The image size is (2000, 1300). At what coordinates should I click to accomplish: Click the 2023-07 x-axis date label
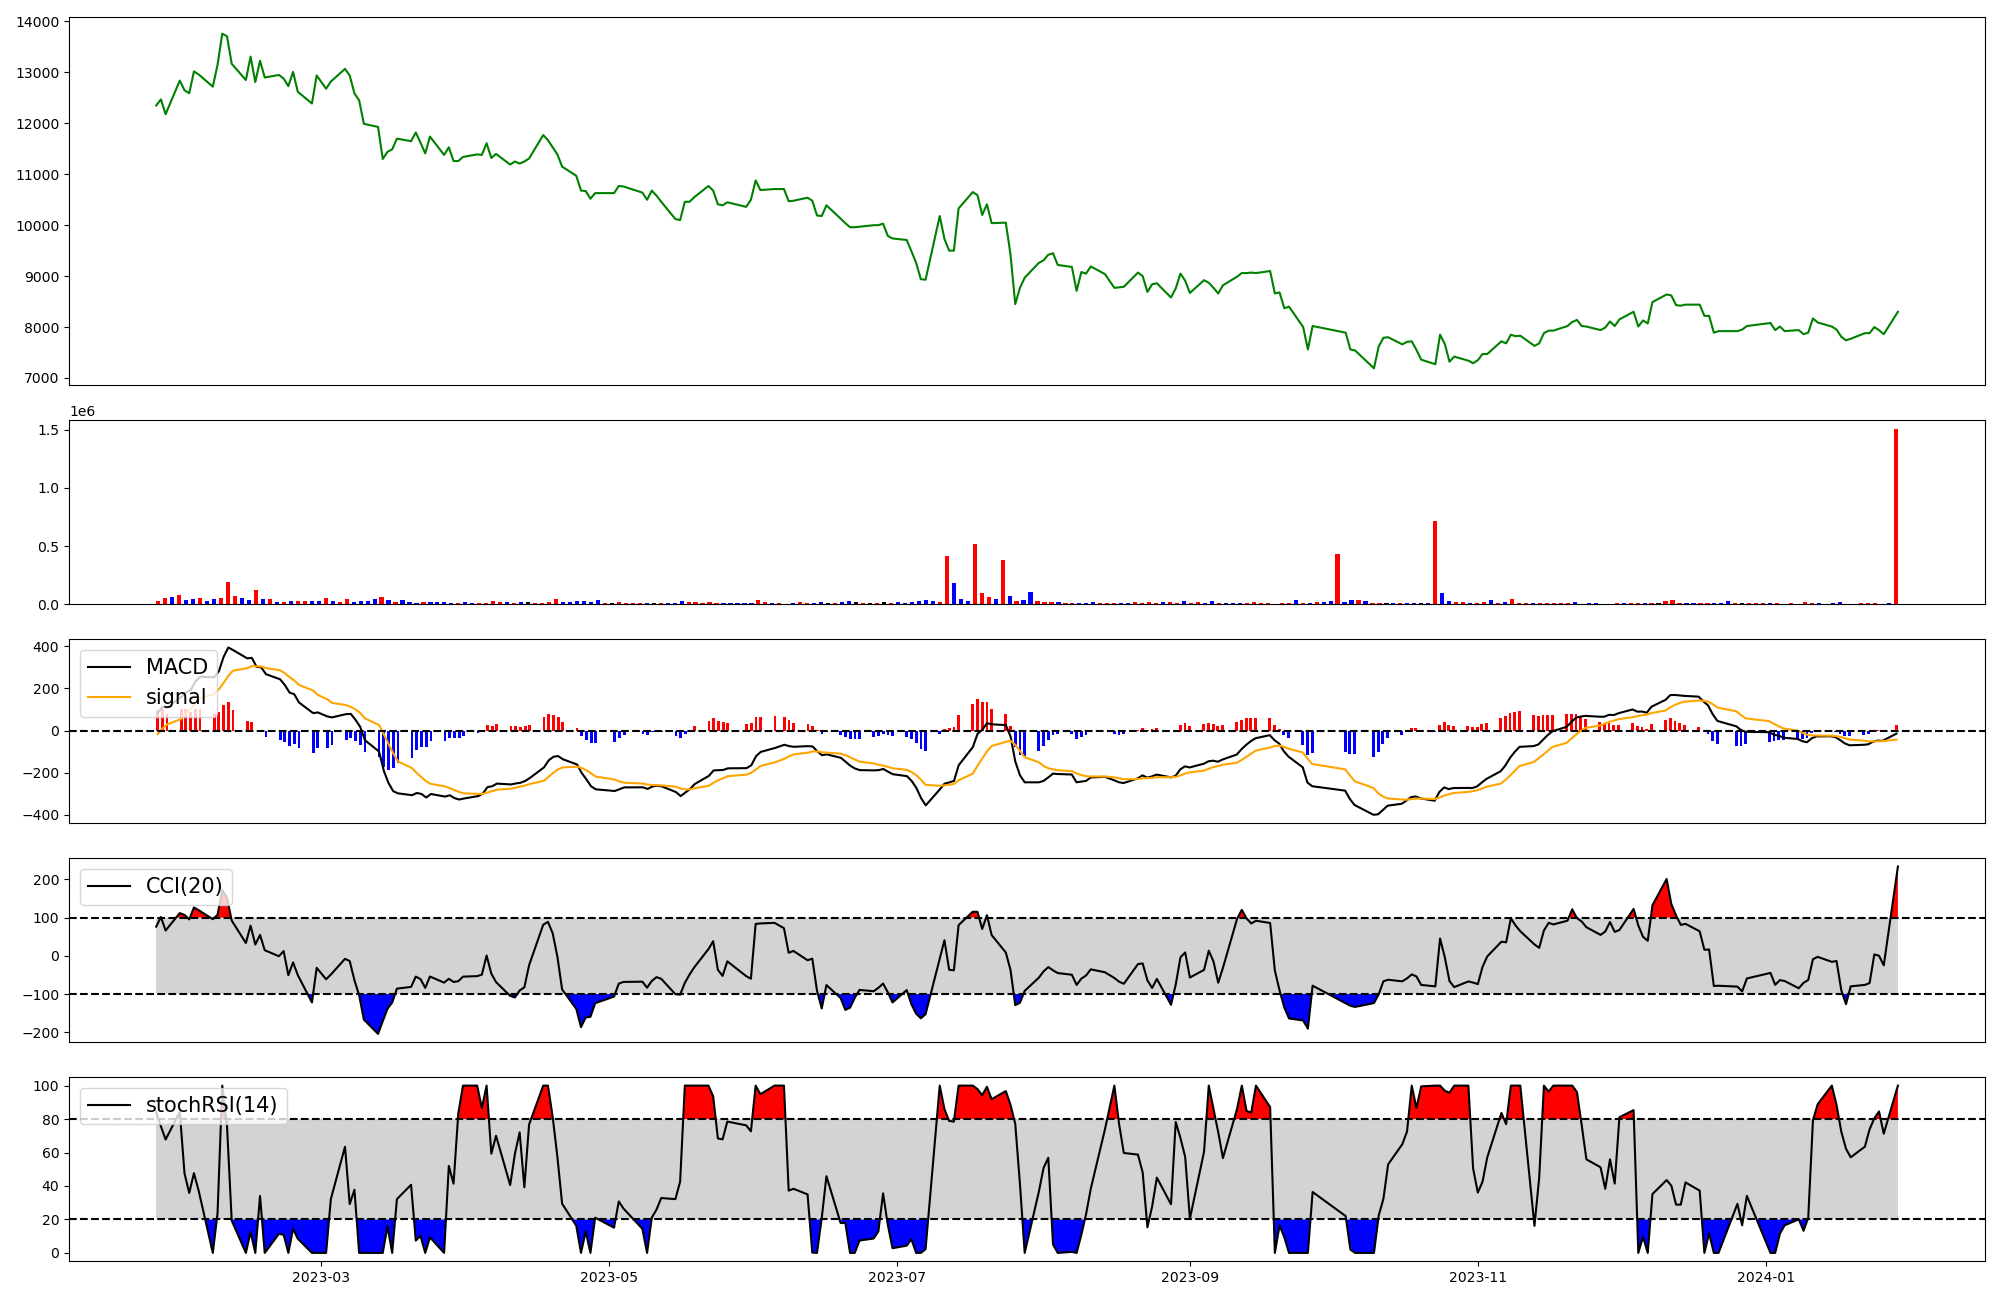897,1277
